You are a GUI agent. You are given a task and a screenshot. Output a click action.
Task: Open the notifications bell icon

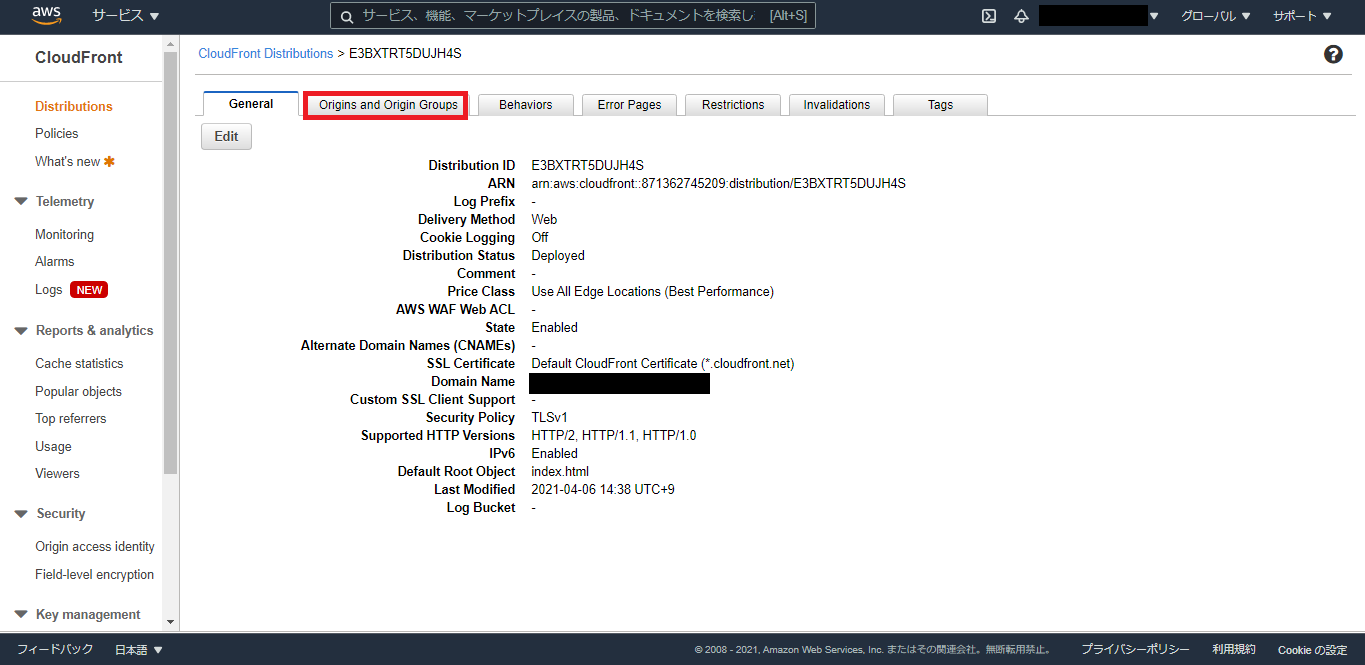(x=1021, y=16)
